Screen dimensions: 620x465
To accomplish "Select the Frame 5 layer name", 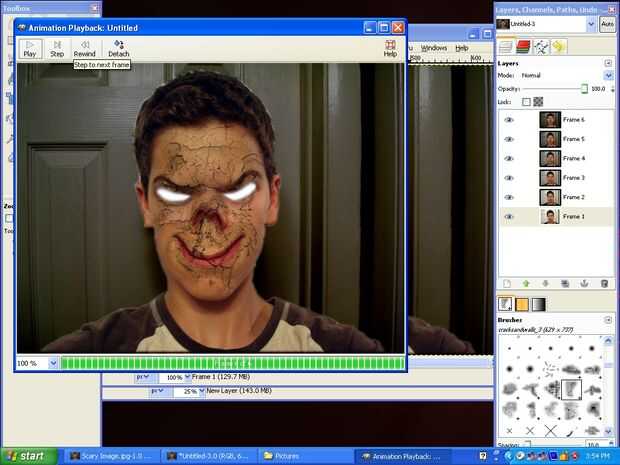I will pos(574,139).
